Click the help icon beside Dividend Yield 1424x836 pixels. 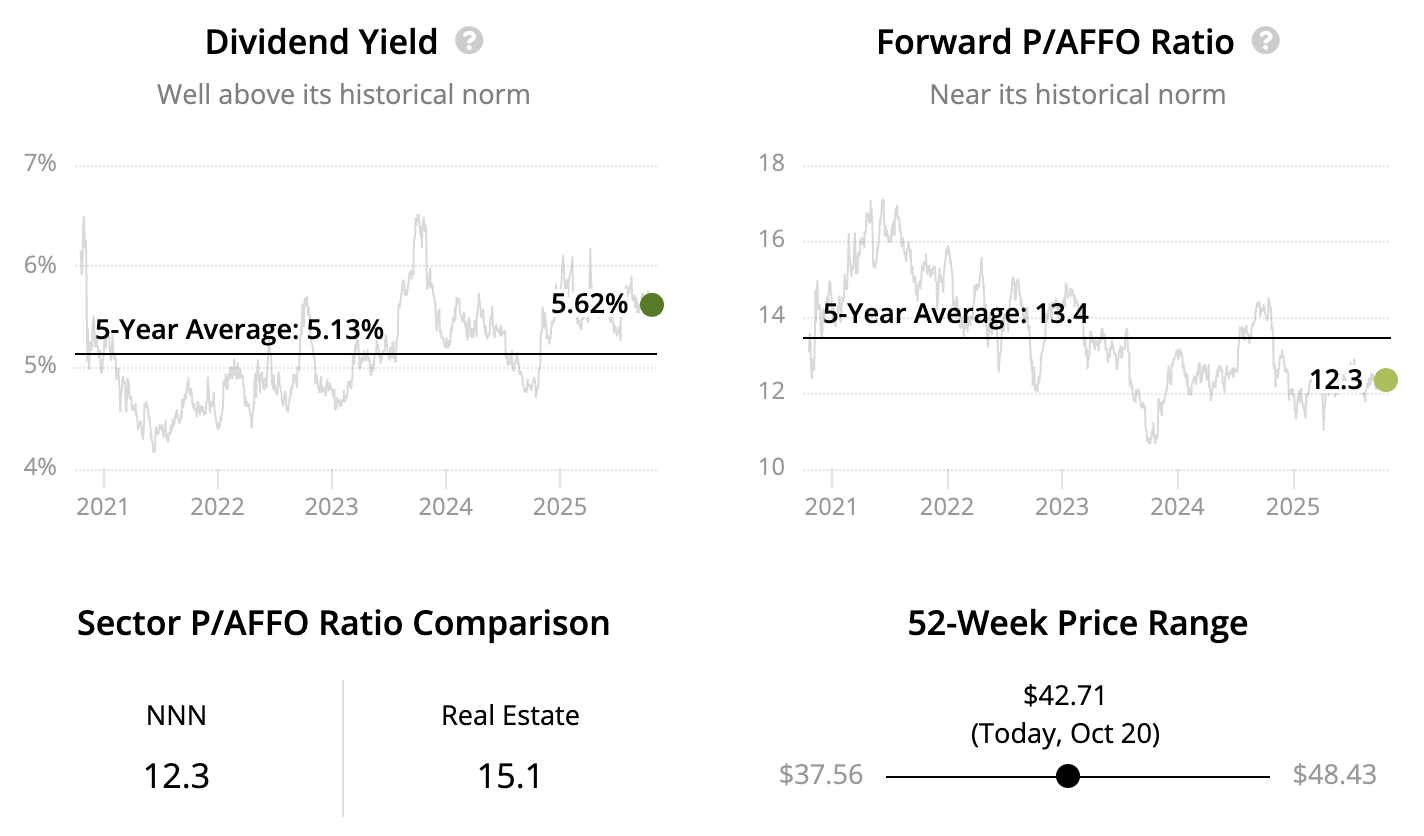(x=469, y=41)
